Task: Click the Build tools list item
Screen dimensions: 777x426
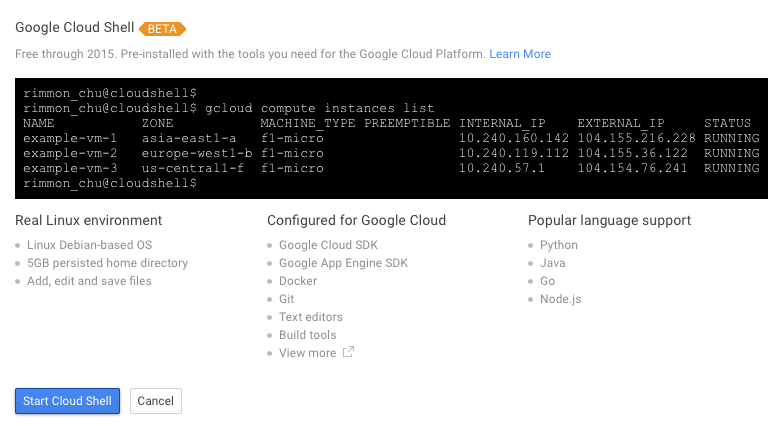Action: (x=307, y=335)
